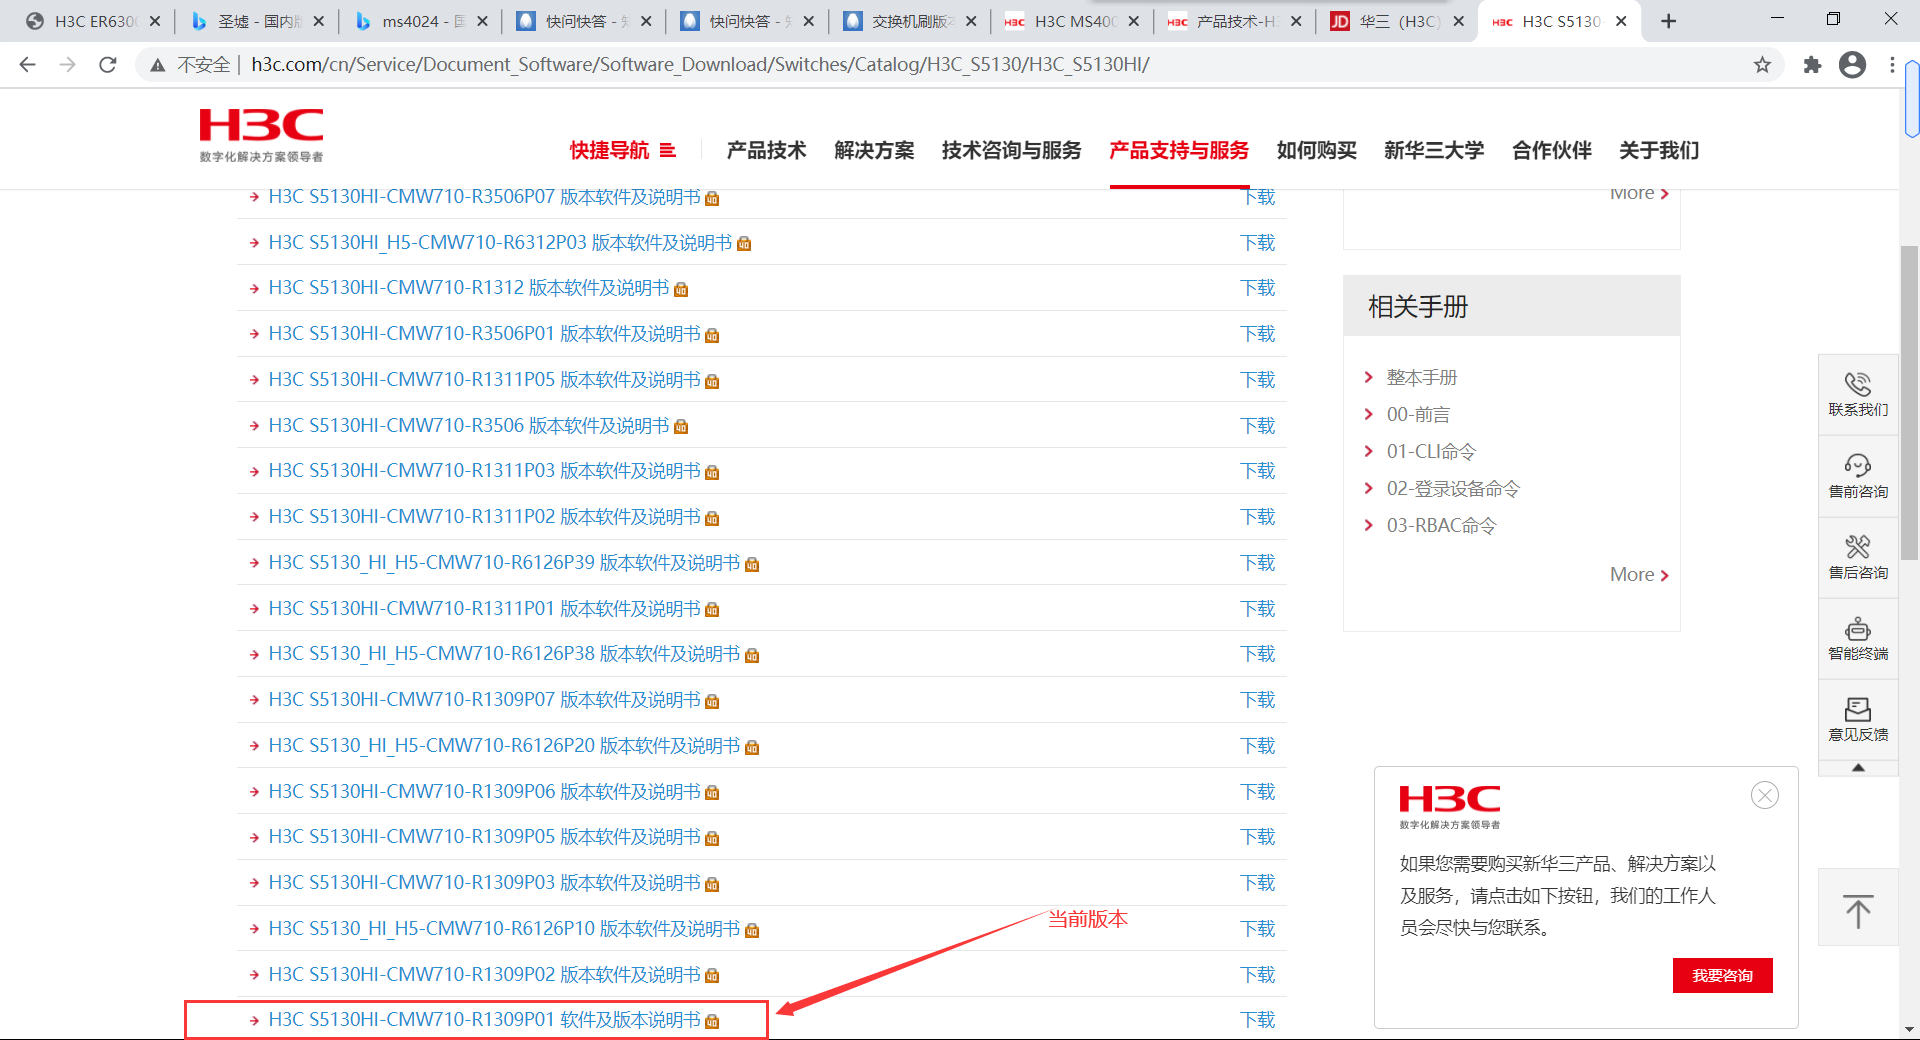Click 下载 for R1311P05 version
The width and height of the screenshot is (1920, 1040).
pyautogui.click(x=1258, y=380)
